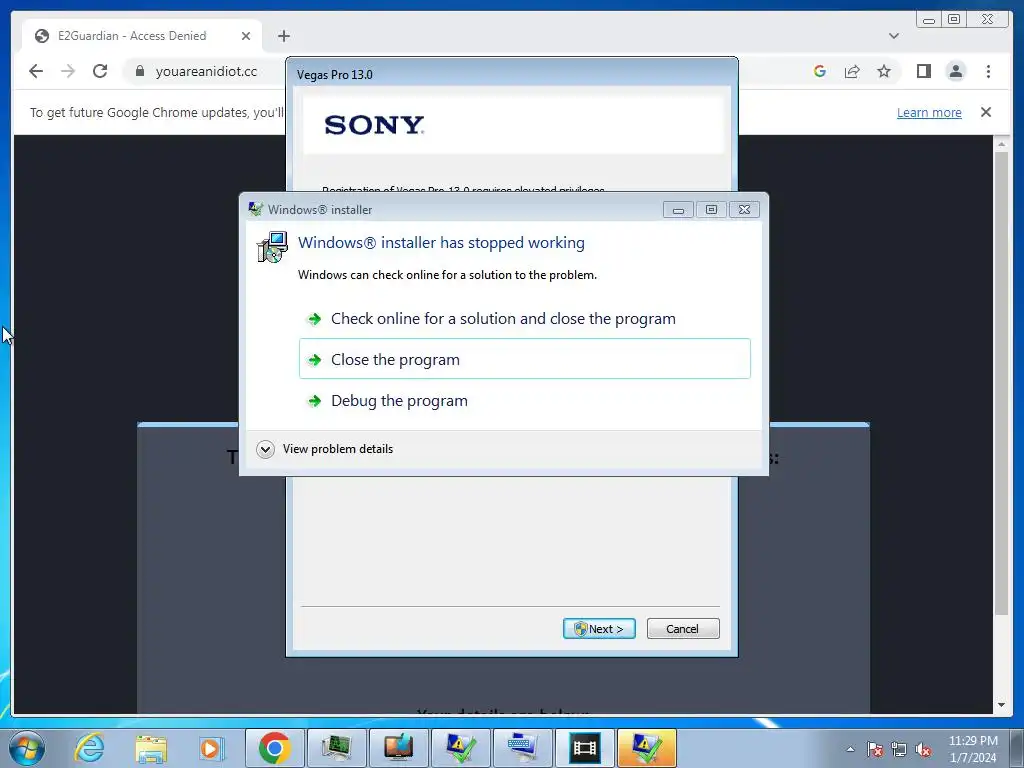Close the E2Guardian - Access Denied tab
The height and width of the screenshot is (768, 1024).
pyautogui.click(x=246, y=36)
